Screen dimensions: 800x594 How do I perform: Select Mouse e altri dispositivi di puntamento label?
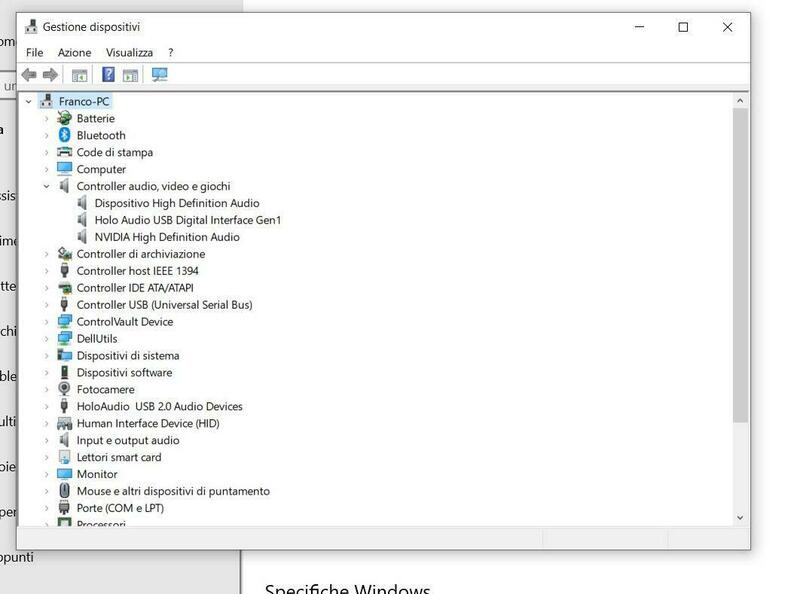173,491
